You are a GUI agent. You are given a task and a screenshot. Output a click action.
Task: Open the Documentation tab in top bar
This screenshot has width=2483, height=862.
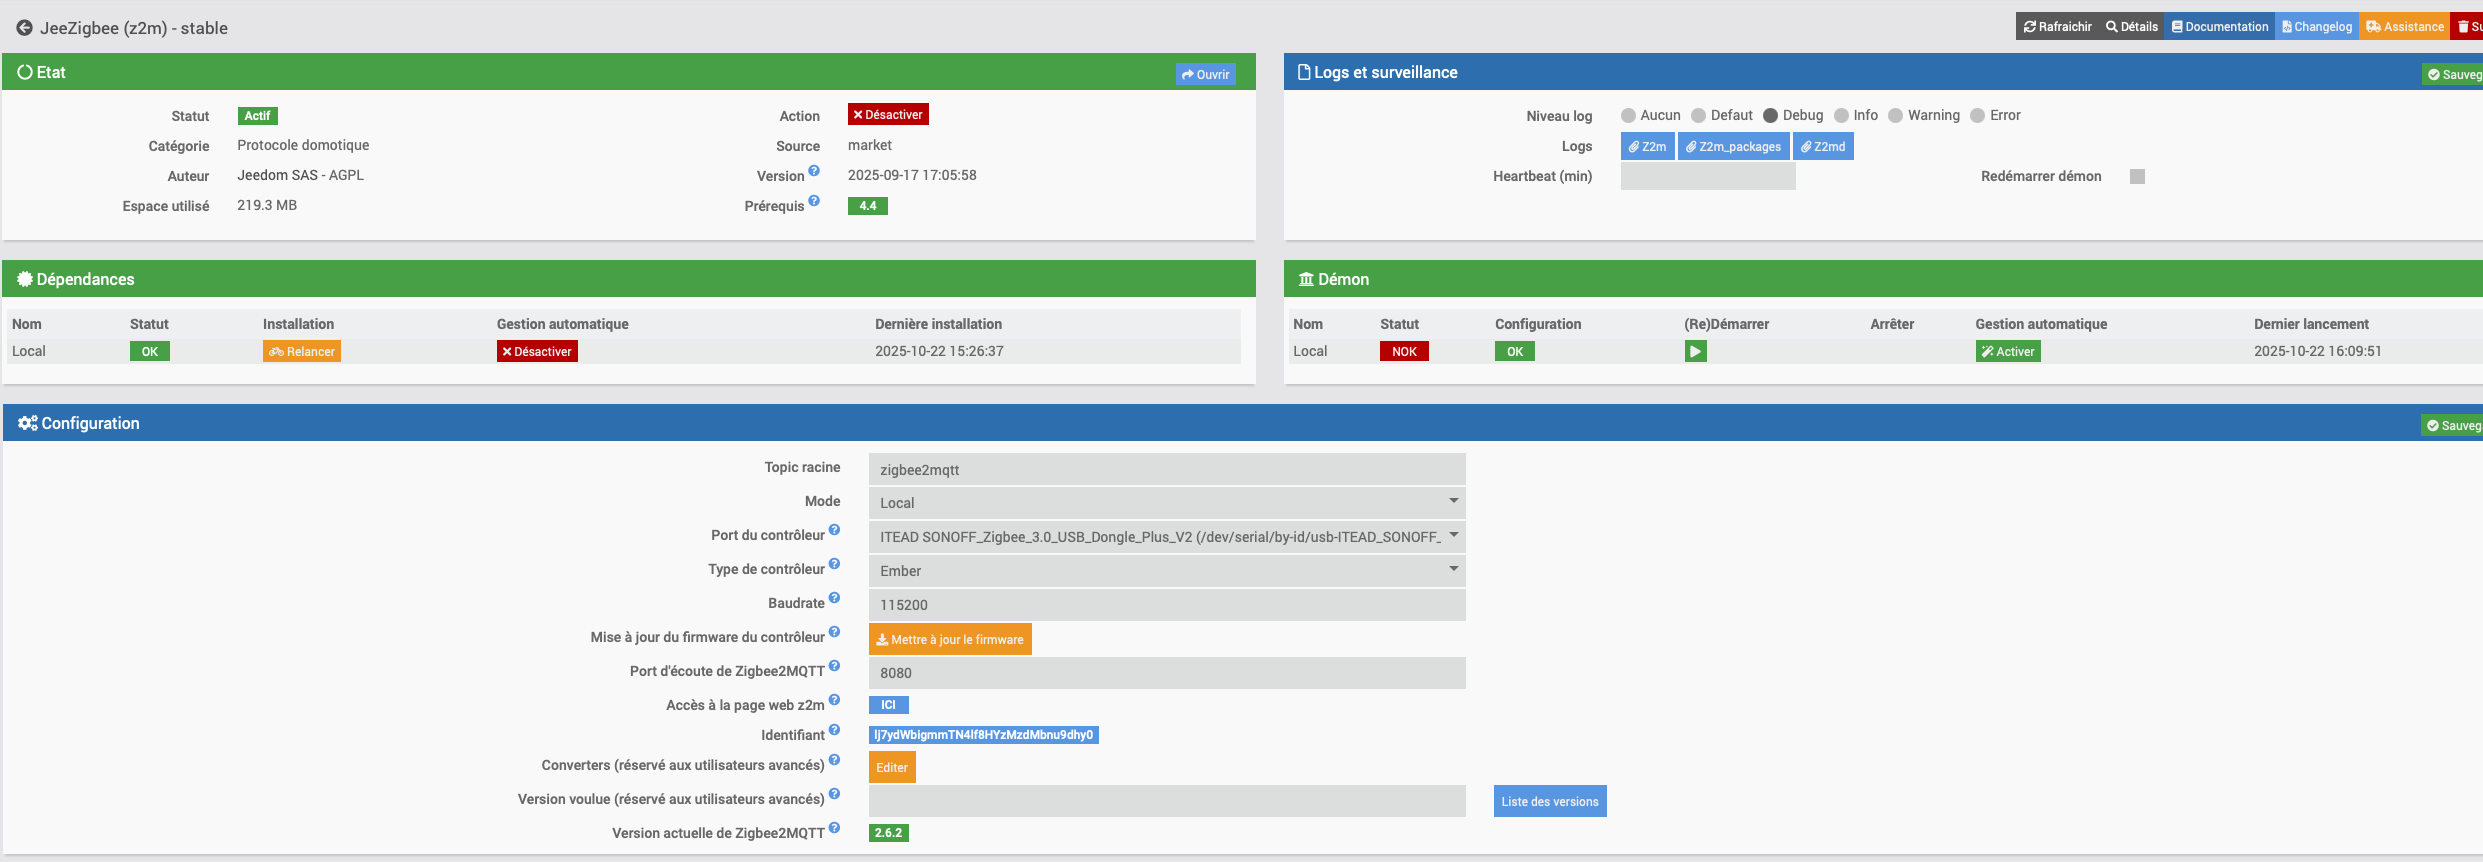point(2219,27)
